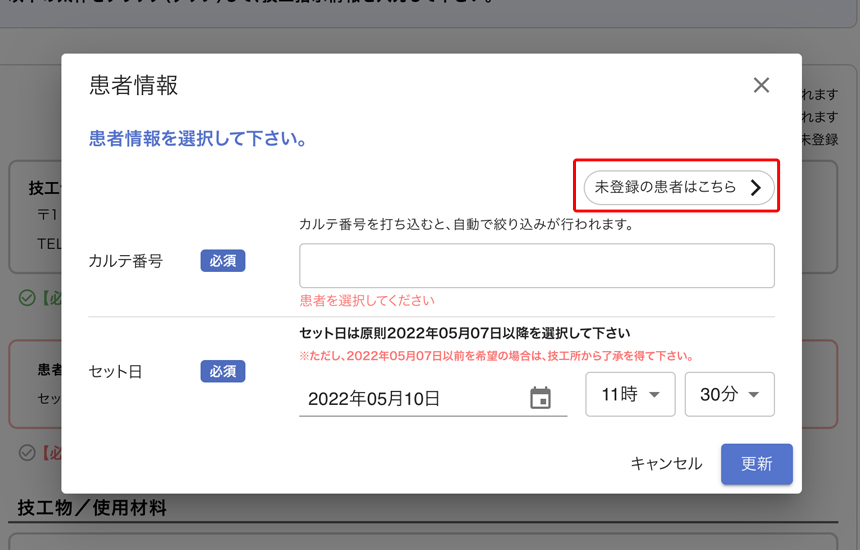Open the calendar icon for セット日
860x550 pixels.
point(540,398)
